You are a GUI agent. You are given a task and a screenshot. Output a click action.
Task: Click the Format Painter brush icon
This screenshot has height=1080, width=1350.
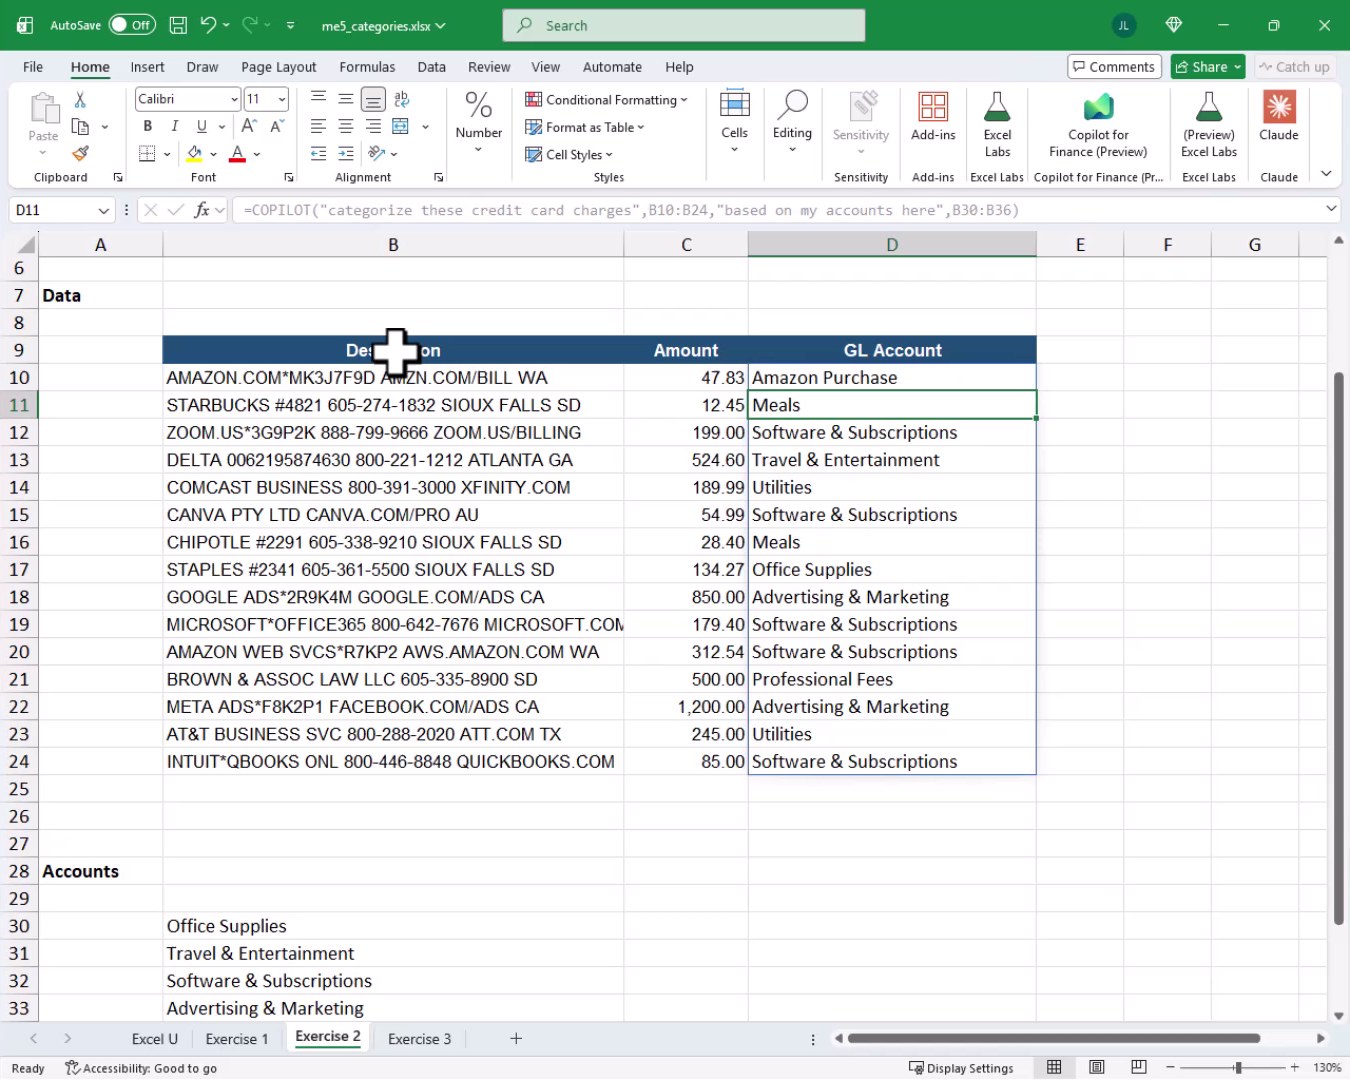tap(80, 154)
